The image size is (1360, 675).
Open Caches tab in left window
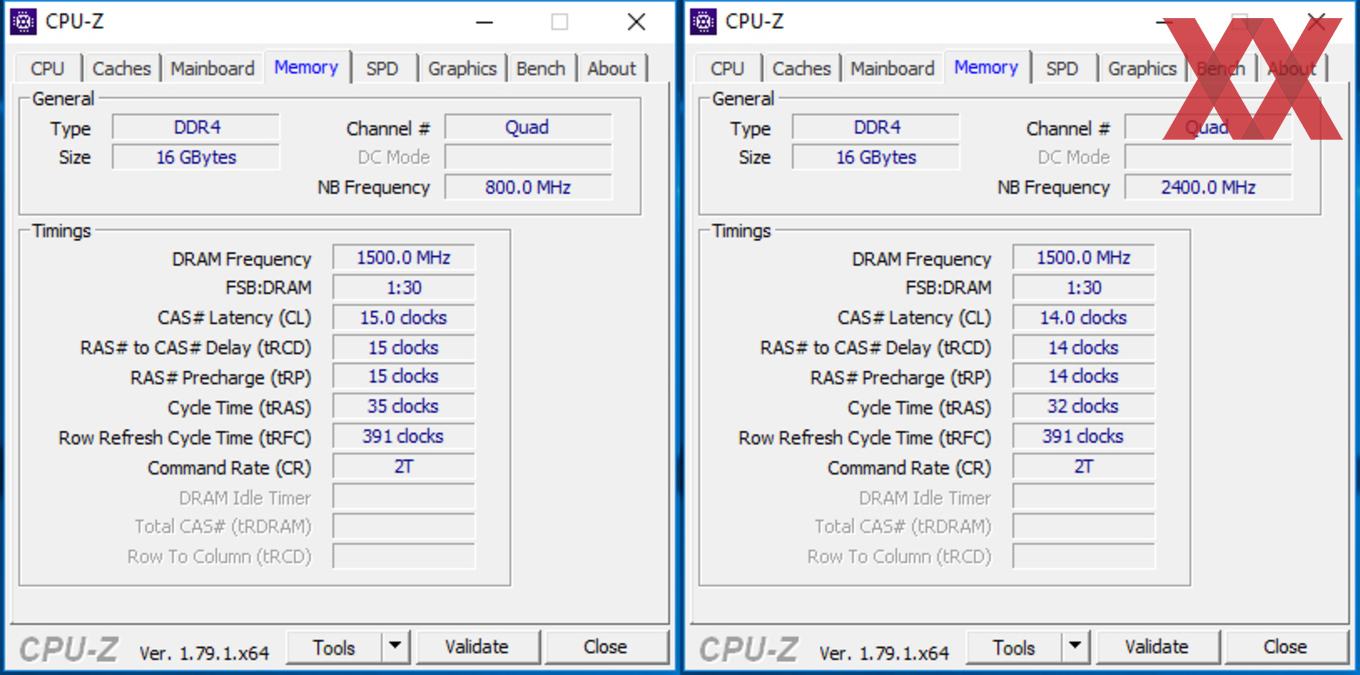121,68
